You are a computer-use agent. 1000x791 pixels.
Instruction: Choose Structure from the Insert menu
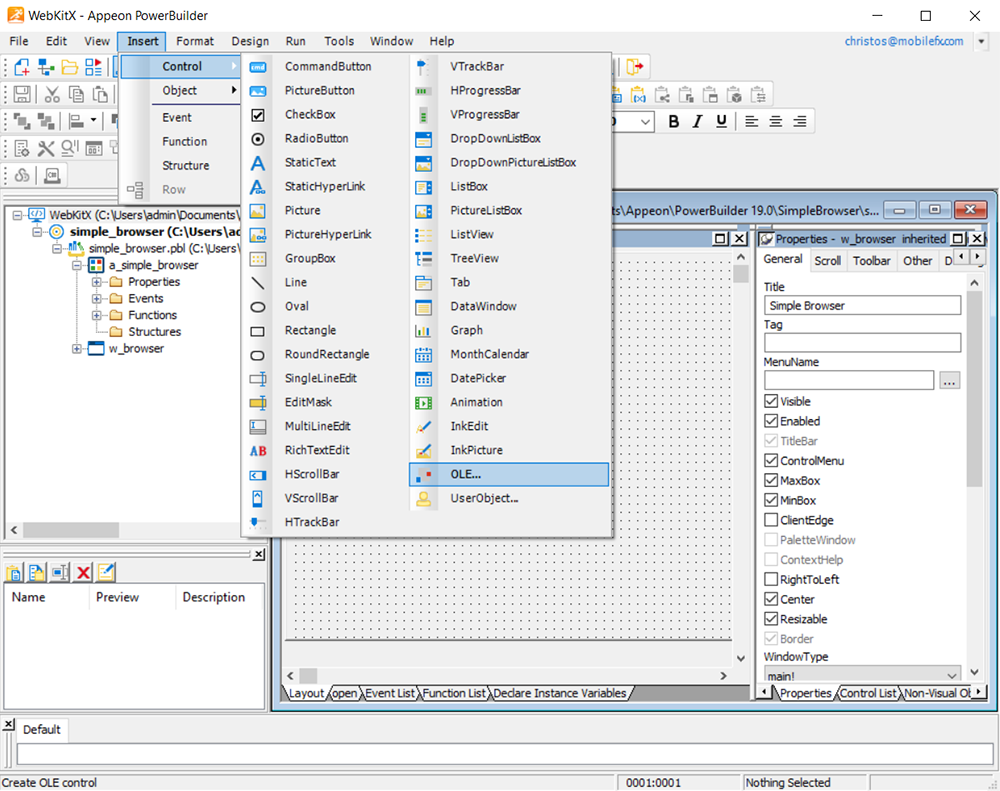pos(186,166)
